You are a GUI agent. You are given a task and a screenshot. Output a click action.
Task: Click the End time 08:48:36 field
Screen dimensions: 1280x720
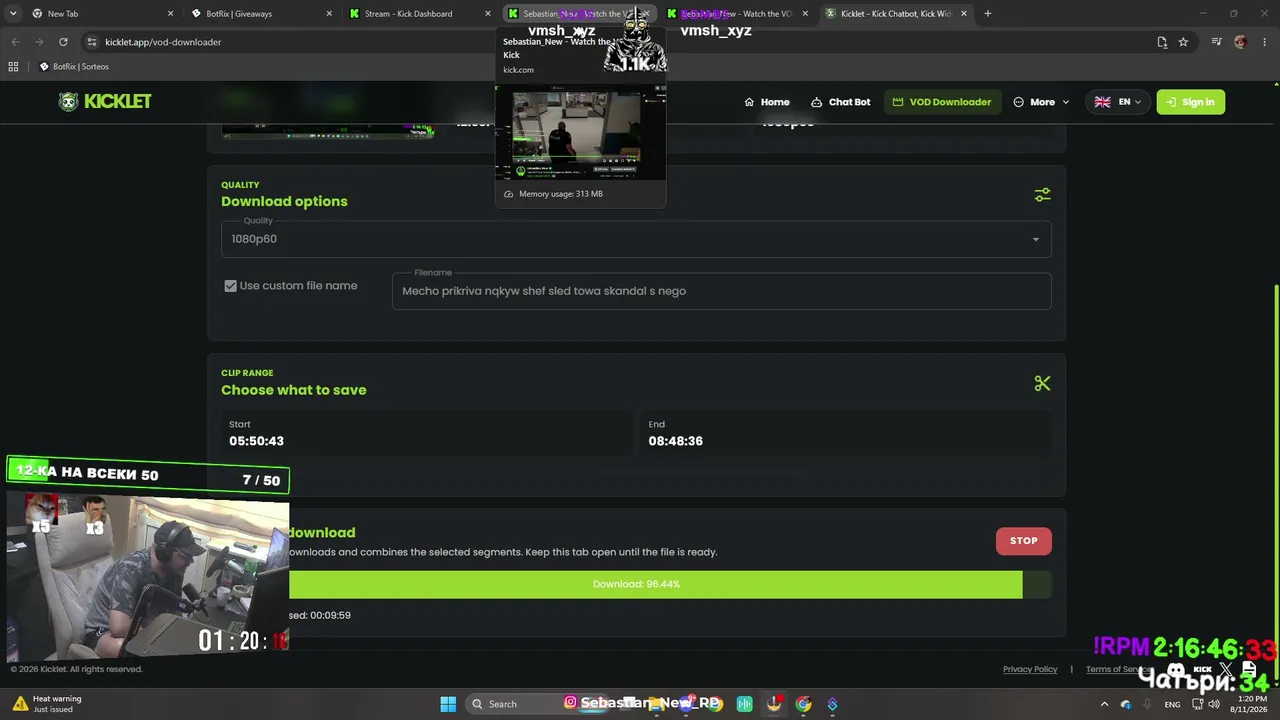coord(846,433)
